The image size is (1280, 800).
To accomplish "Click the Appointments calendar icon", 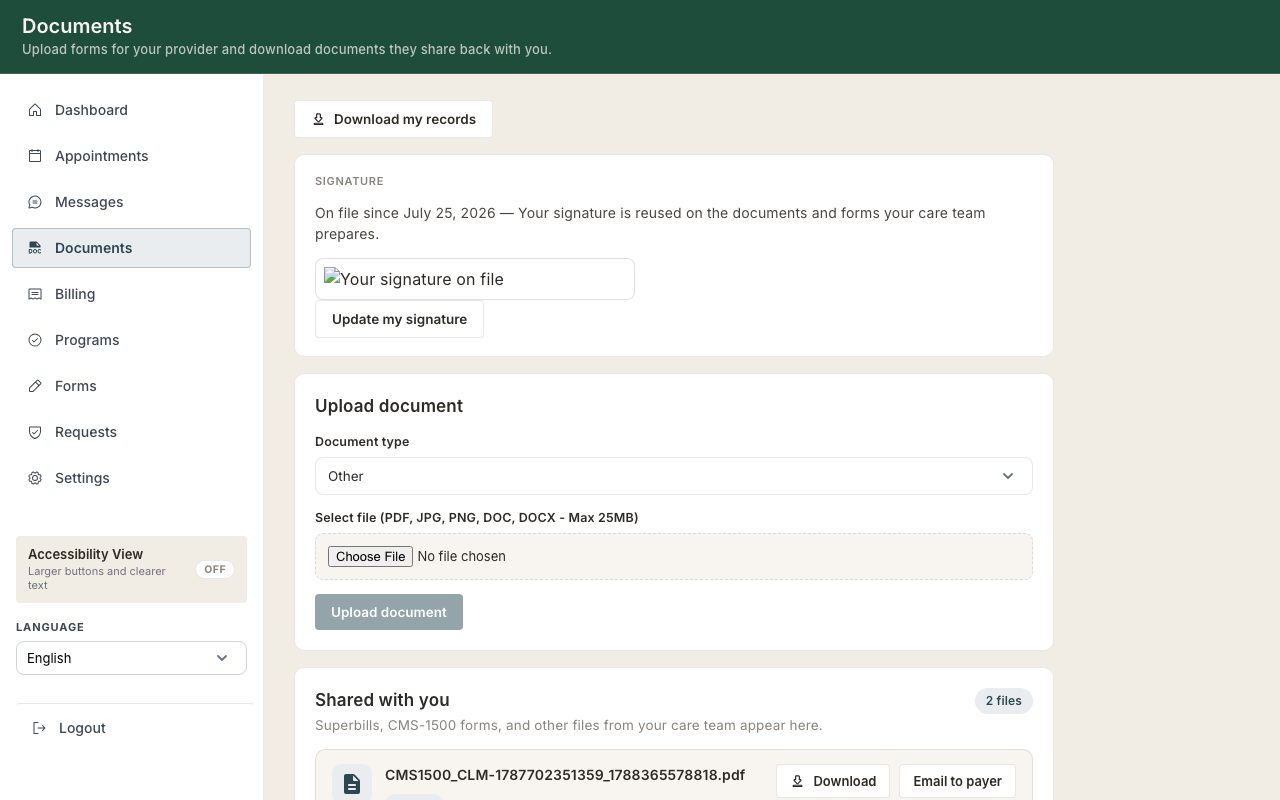I will click(35, 156).
